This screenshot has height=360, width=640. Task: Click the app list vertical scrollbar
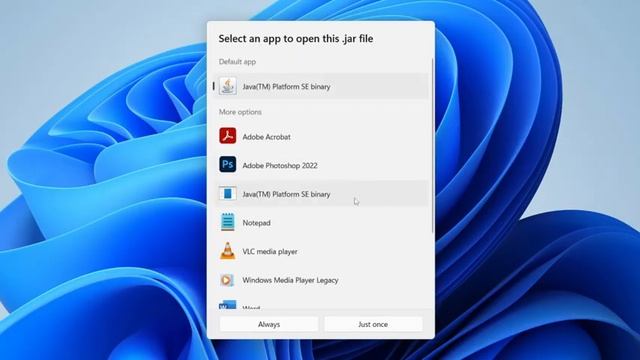coord(432,146)
